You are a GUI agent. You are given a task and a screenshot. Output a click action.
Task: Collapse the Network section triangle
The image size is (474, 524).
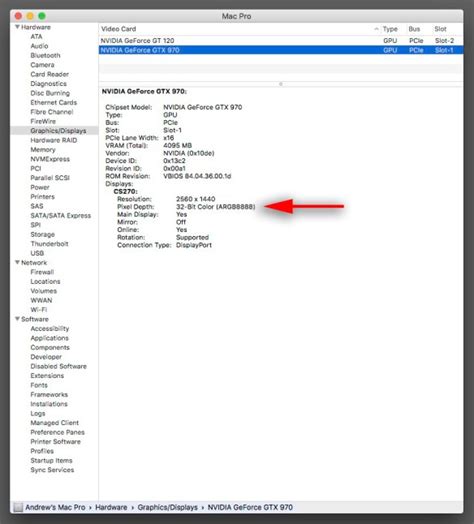(17, 262)
